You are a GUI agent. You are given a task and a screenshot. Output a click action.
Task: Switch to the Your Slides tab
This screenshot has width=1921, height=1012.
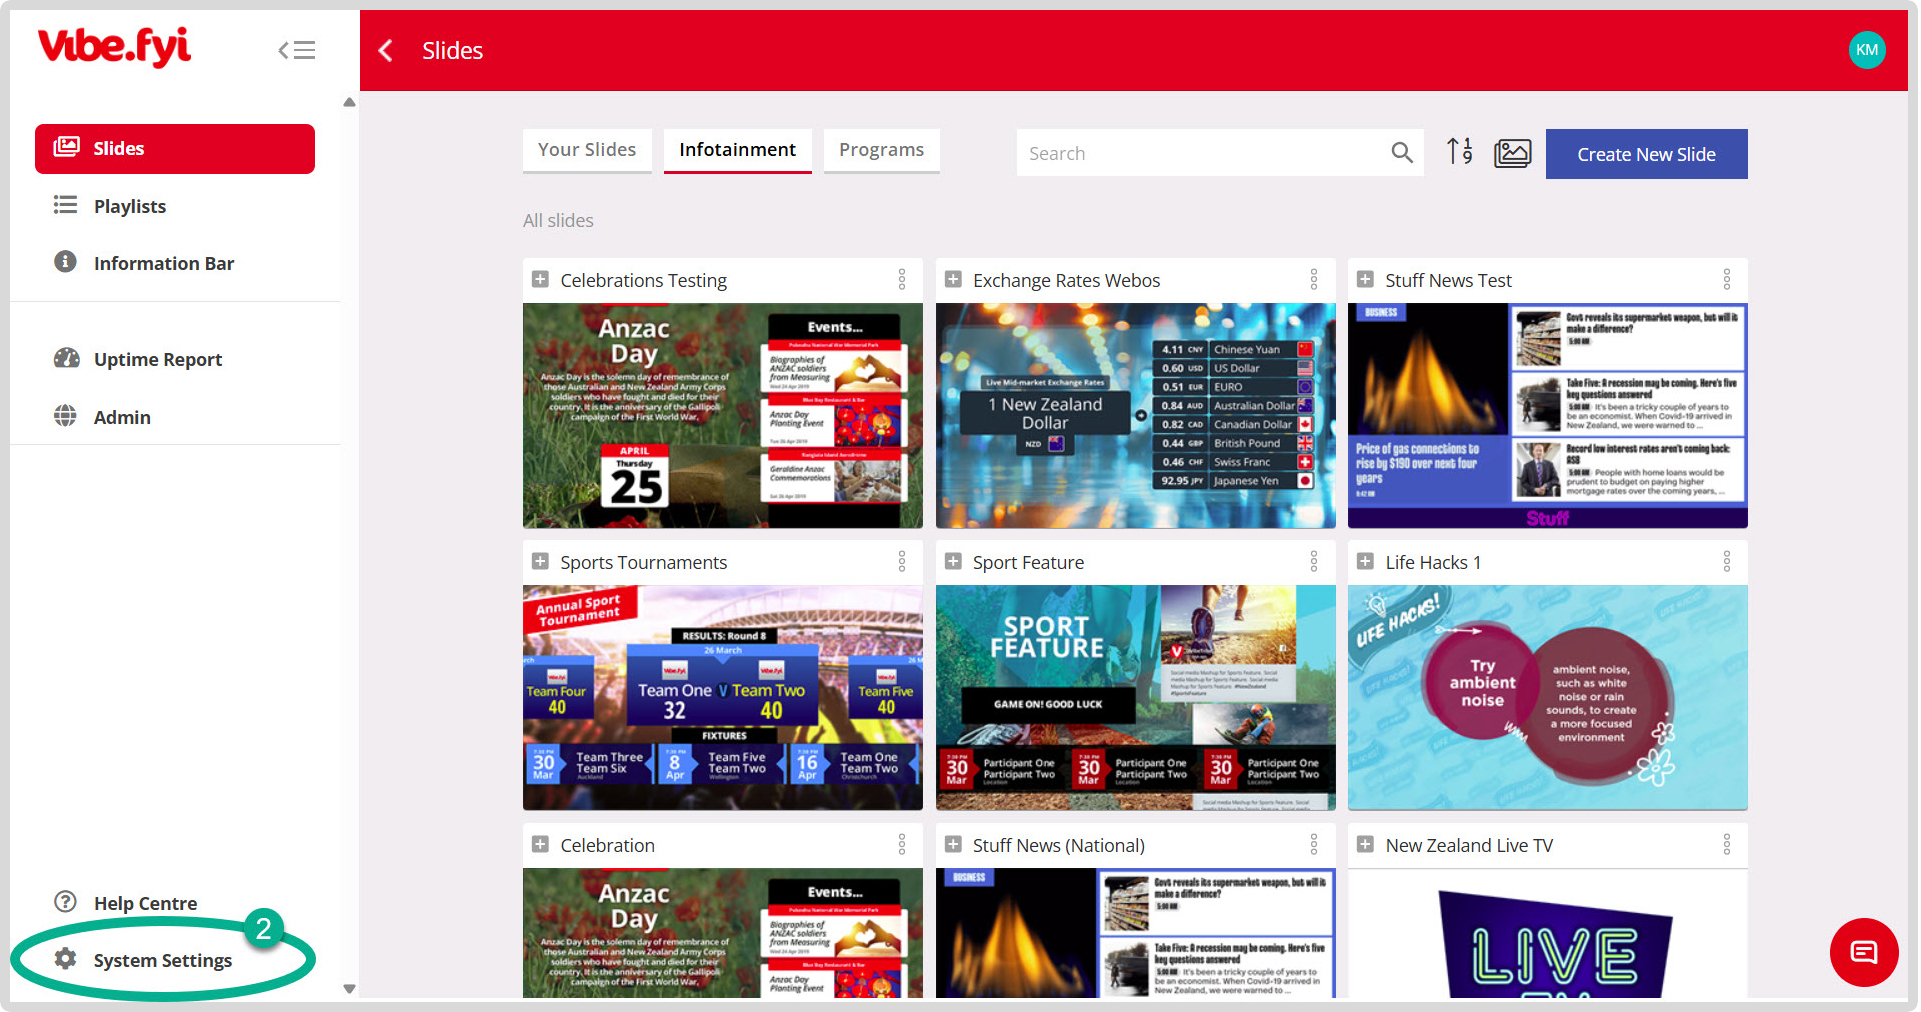tap(587, 150)
